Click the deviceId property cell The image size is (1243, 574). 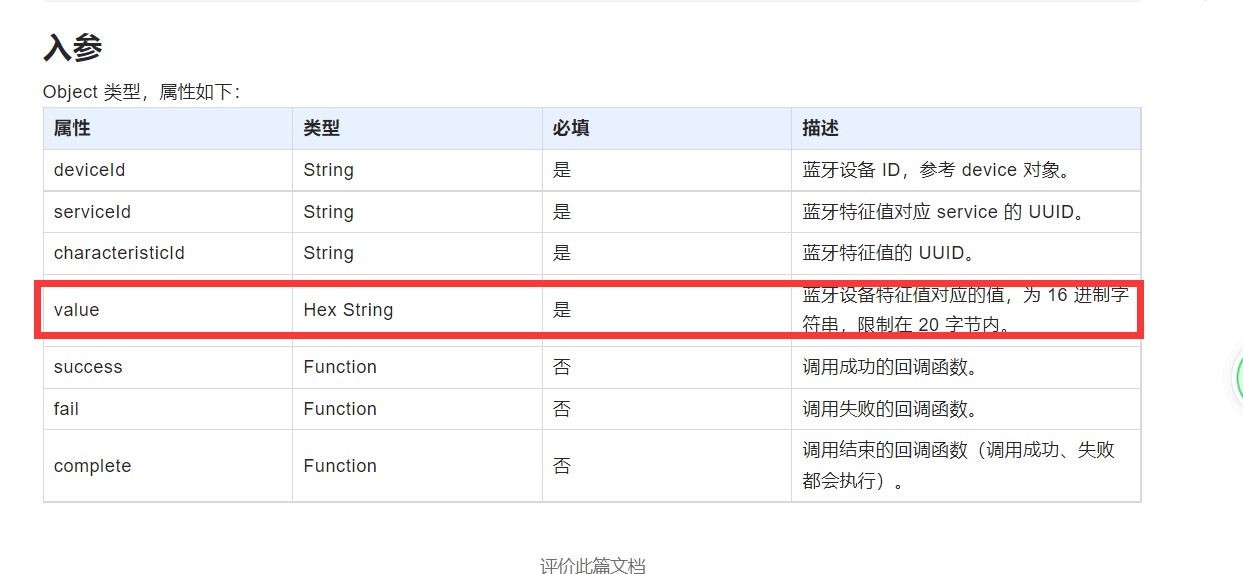pos(168,170)
